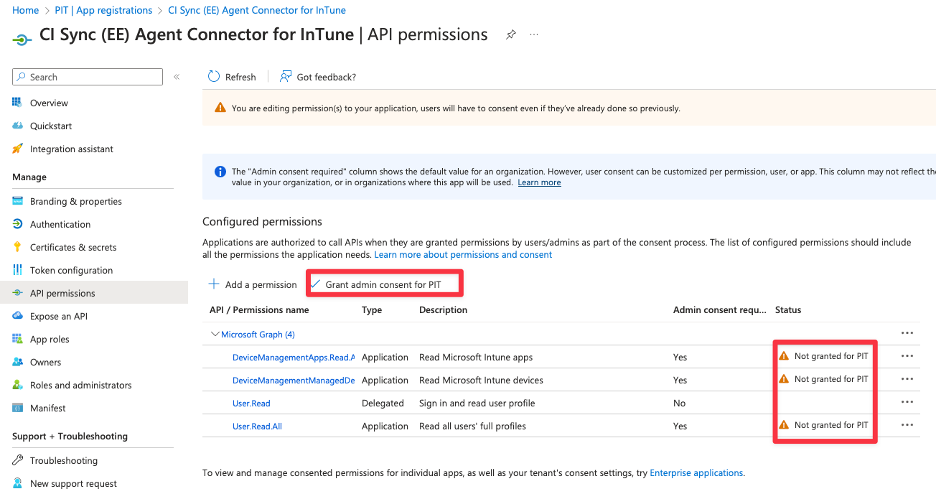The width and height of the screenshot is (936, 494).
Task: Open the DeviceManagementManagedDe permission link
Action: (x=293, y=380)
